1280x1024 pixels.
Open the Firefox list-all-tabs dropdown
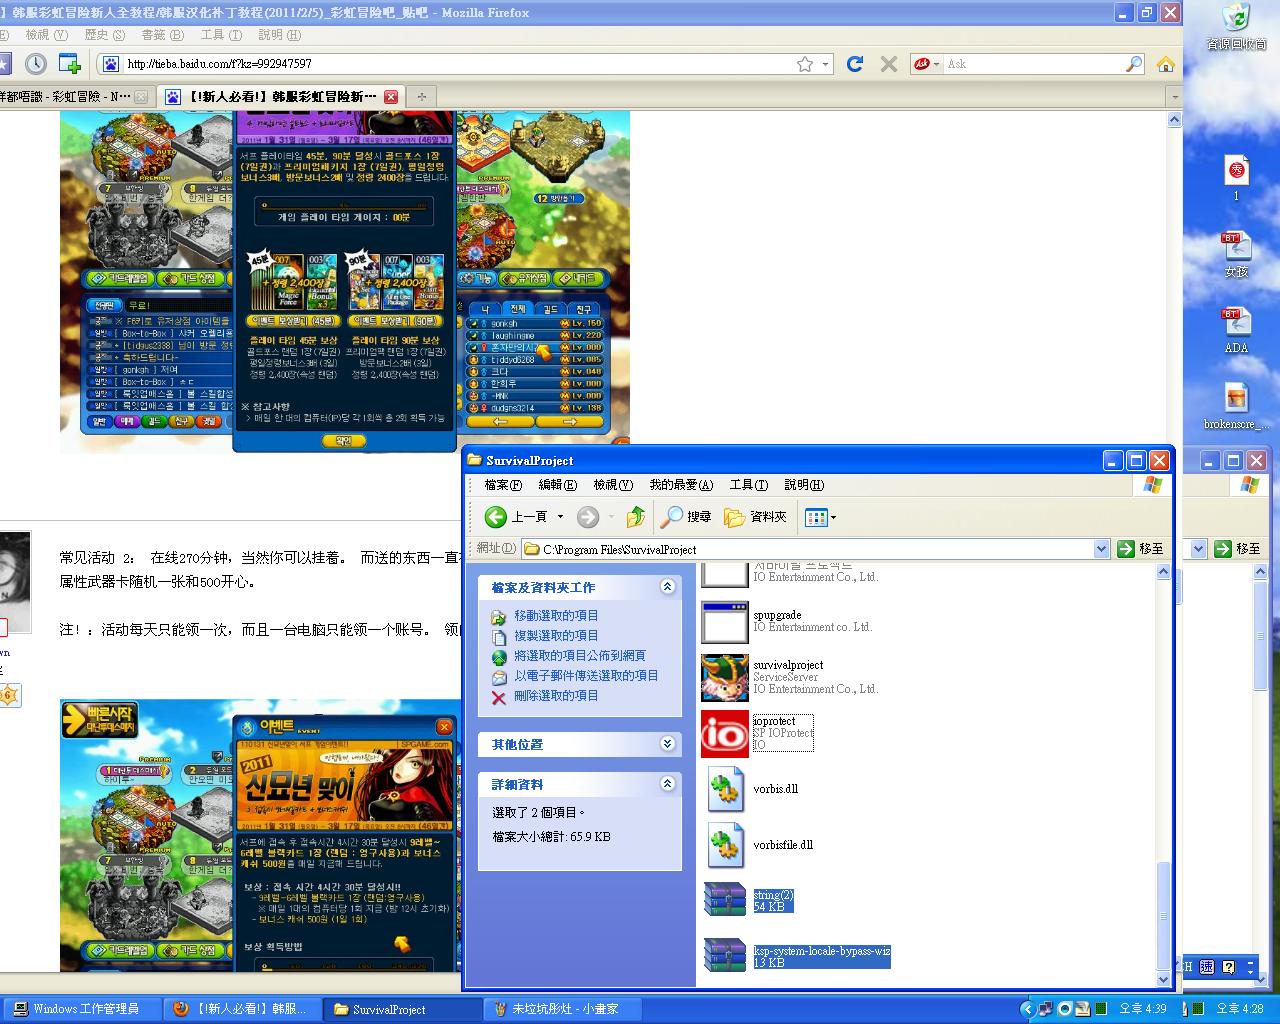click(x=1175, y=97)
